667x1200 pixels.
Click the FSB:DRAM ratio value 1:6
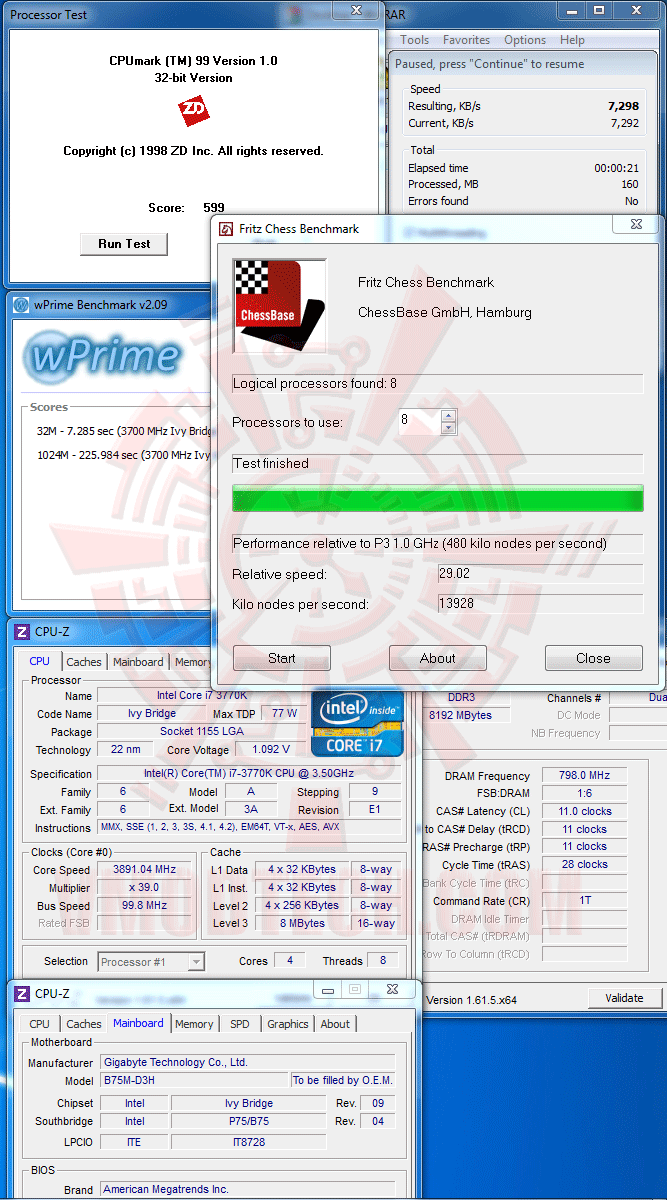pos(585,793)
